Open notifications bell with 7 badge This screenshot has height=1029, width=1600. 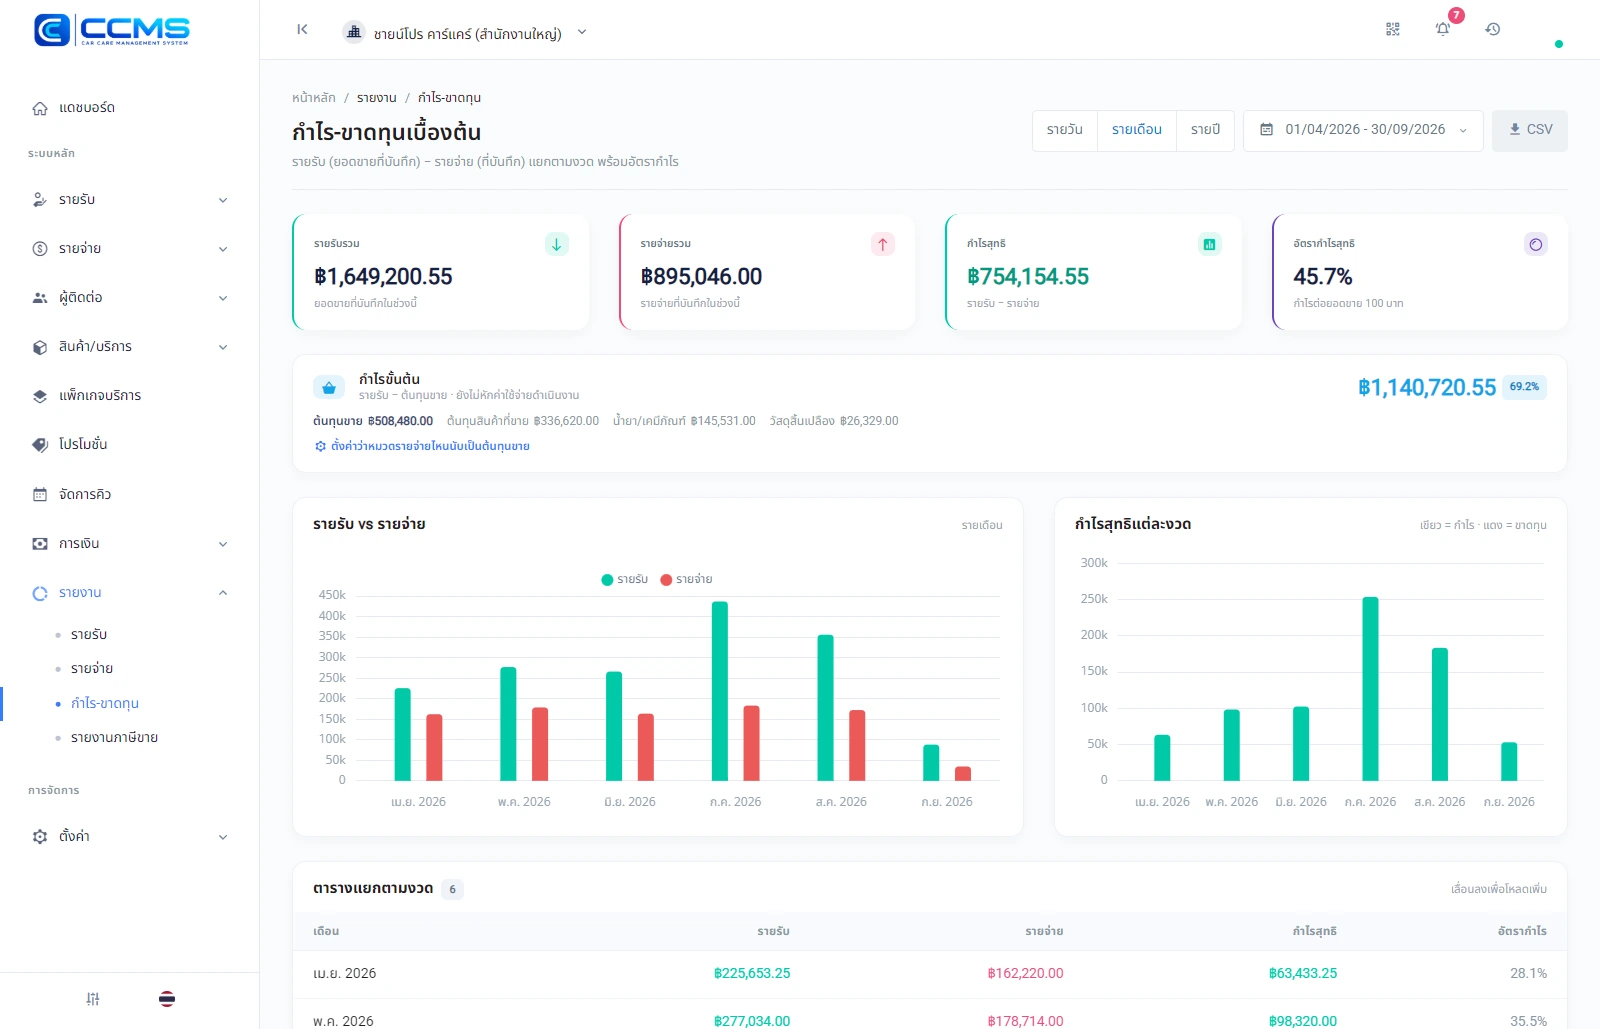pos(1443,29)
